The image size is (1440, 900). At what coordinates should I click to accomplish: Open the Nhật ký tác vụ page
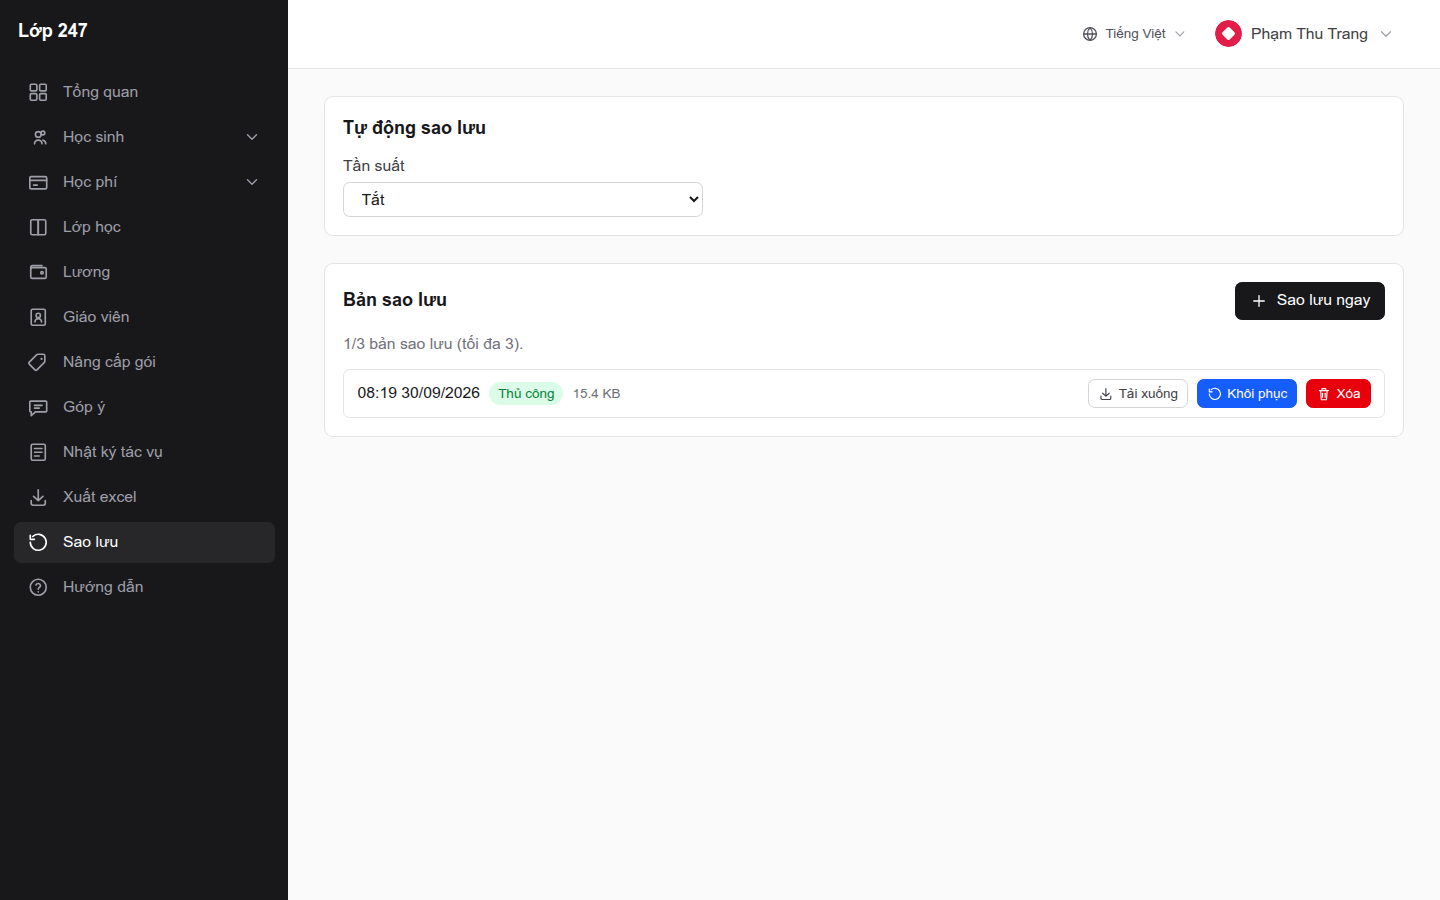click(144, 452)
